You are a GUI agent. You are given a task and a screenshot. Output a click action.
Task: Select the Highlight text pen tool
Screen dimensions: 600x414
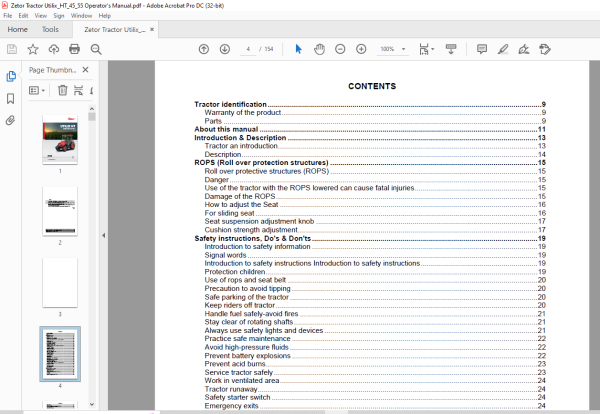503,49
